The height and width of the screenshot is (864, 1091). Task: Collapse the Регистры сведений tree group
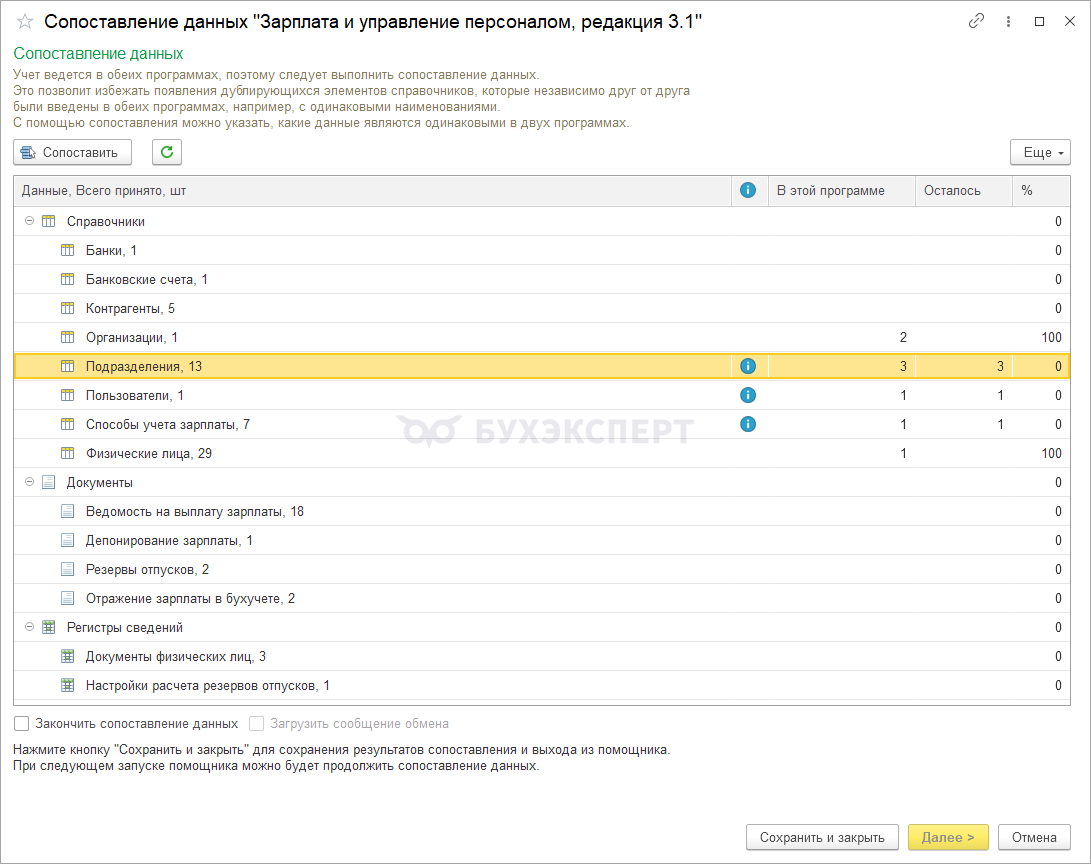(29, 627)
